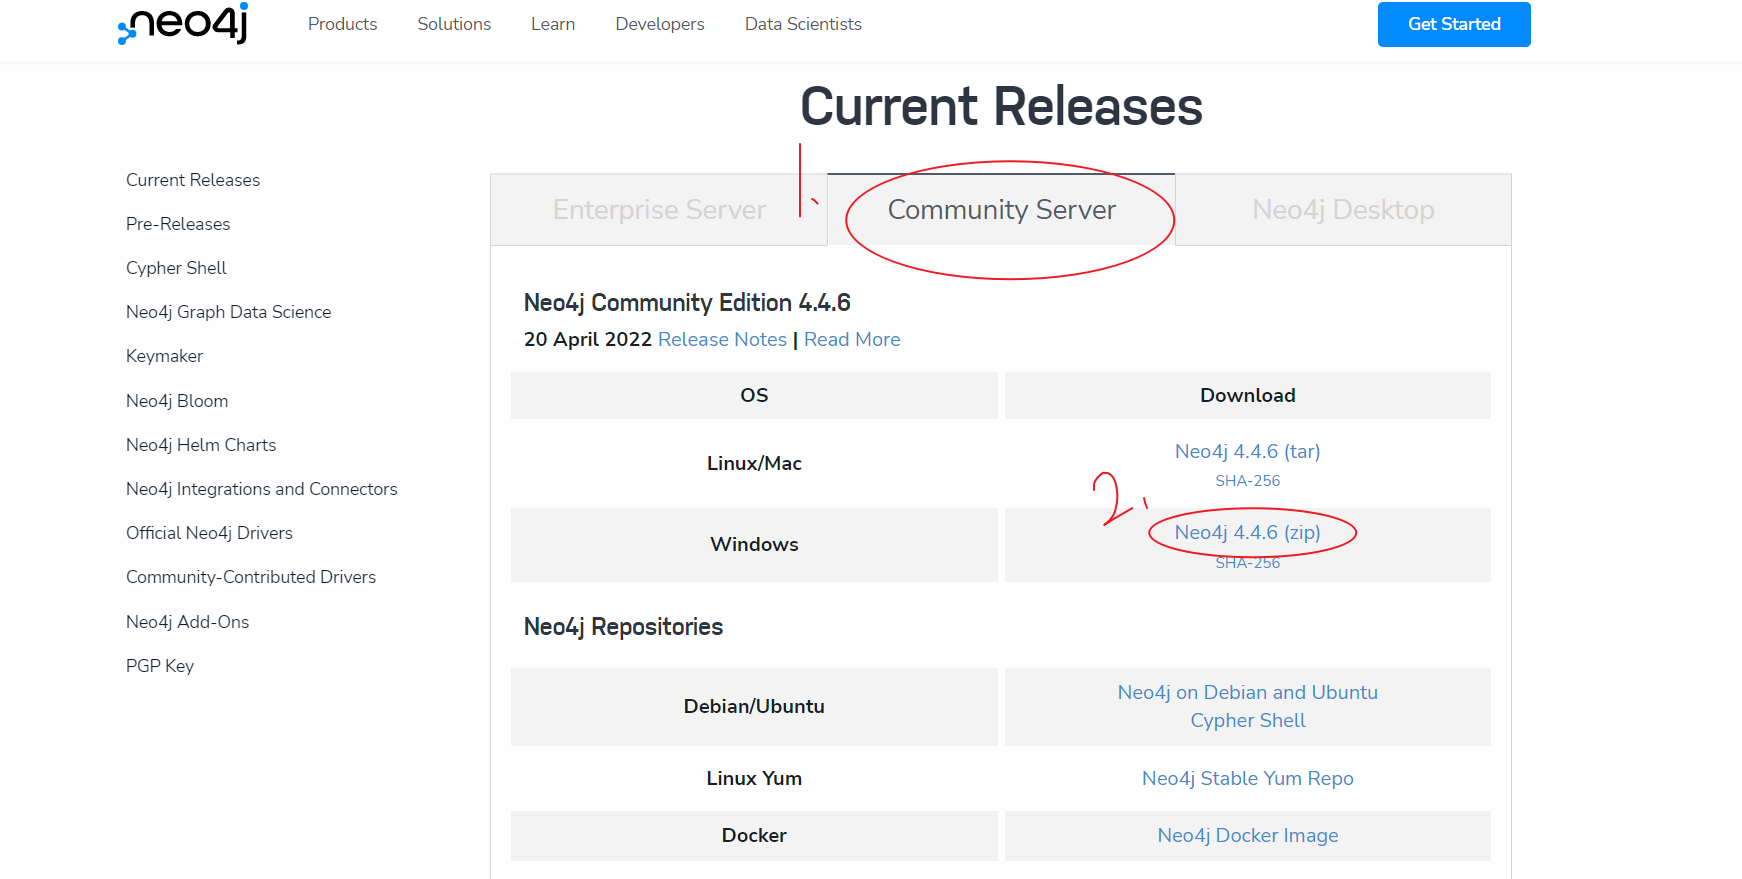Click the neo4j logo
The width and height of the screenshot is (1742, 879).
point(183,23)
